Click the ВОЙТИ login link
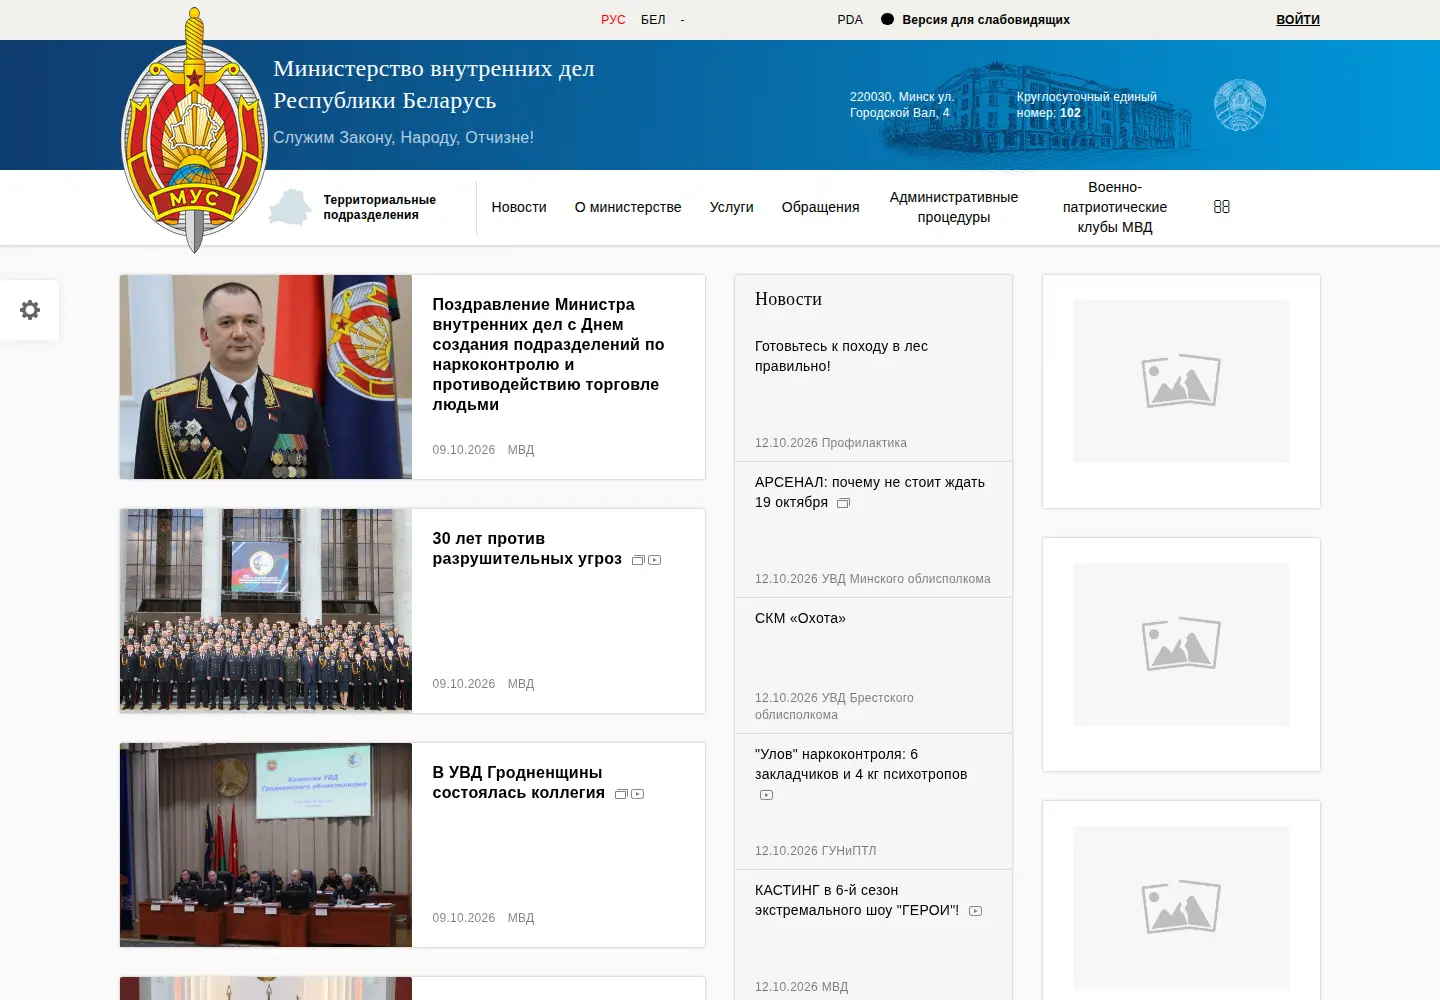1440x1000 pixels. pos(1298,20)
